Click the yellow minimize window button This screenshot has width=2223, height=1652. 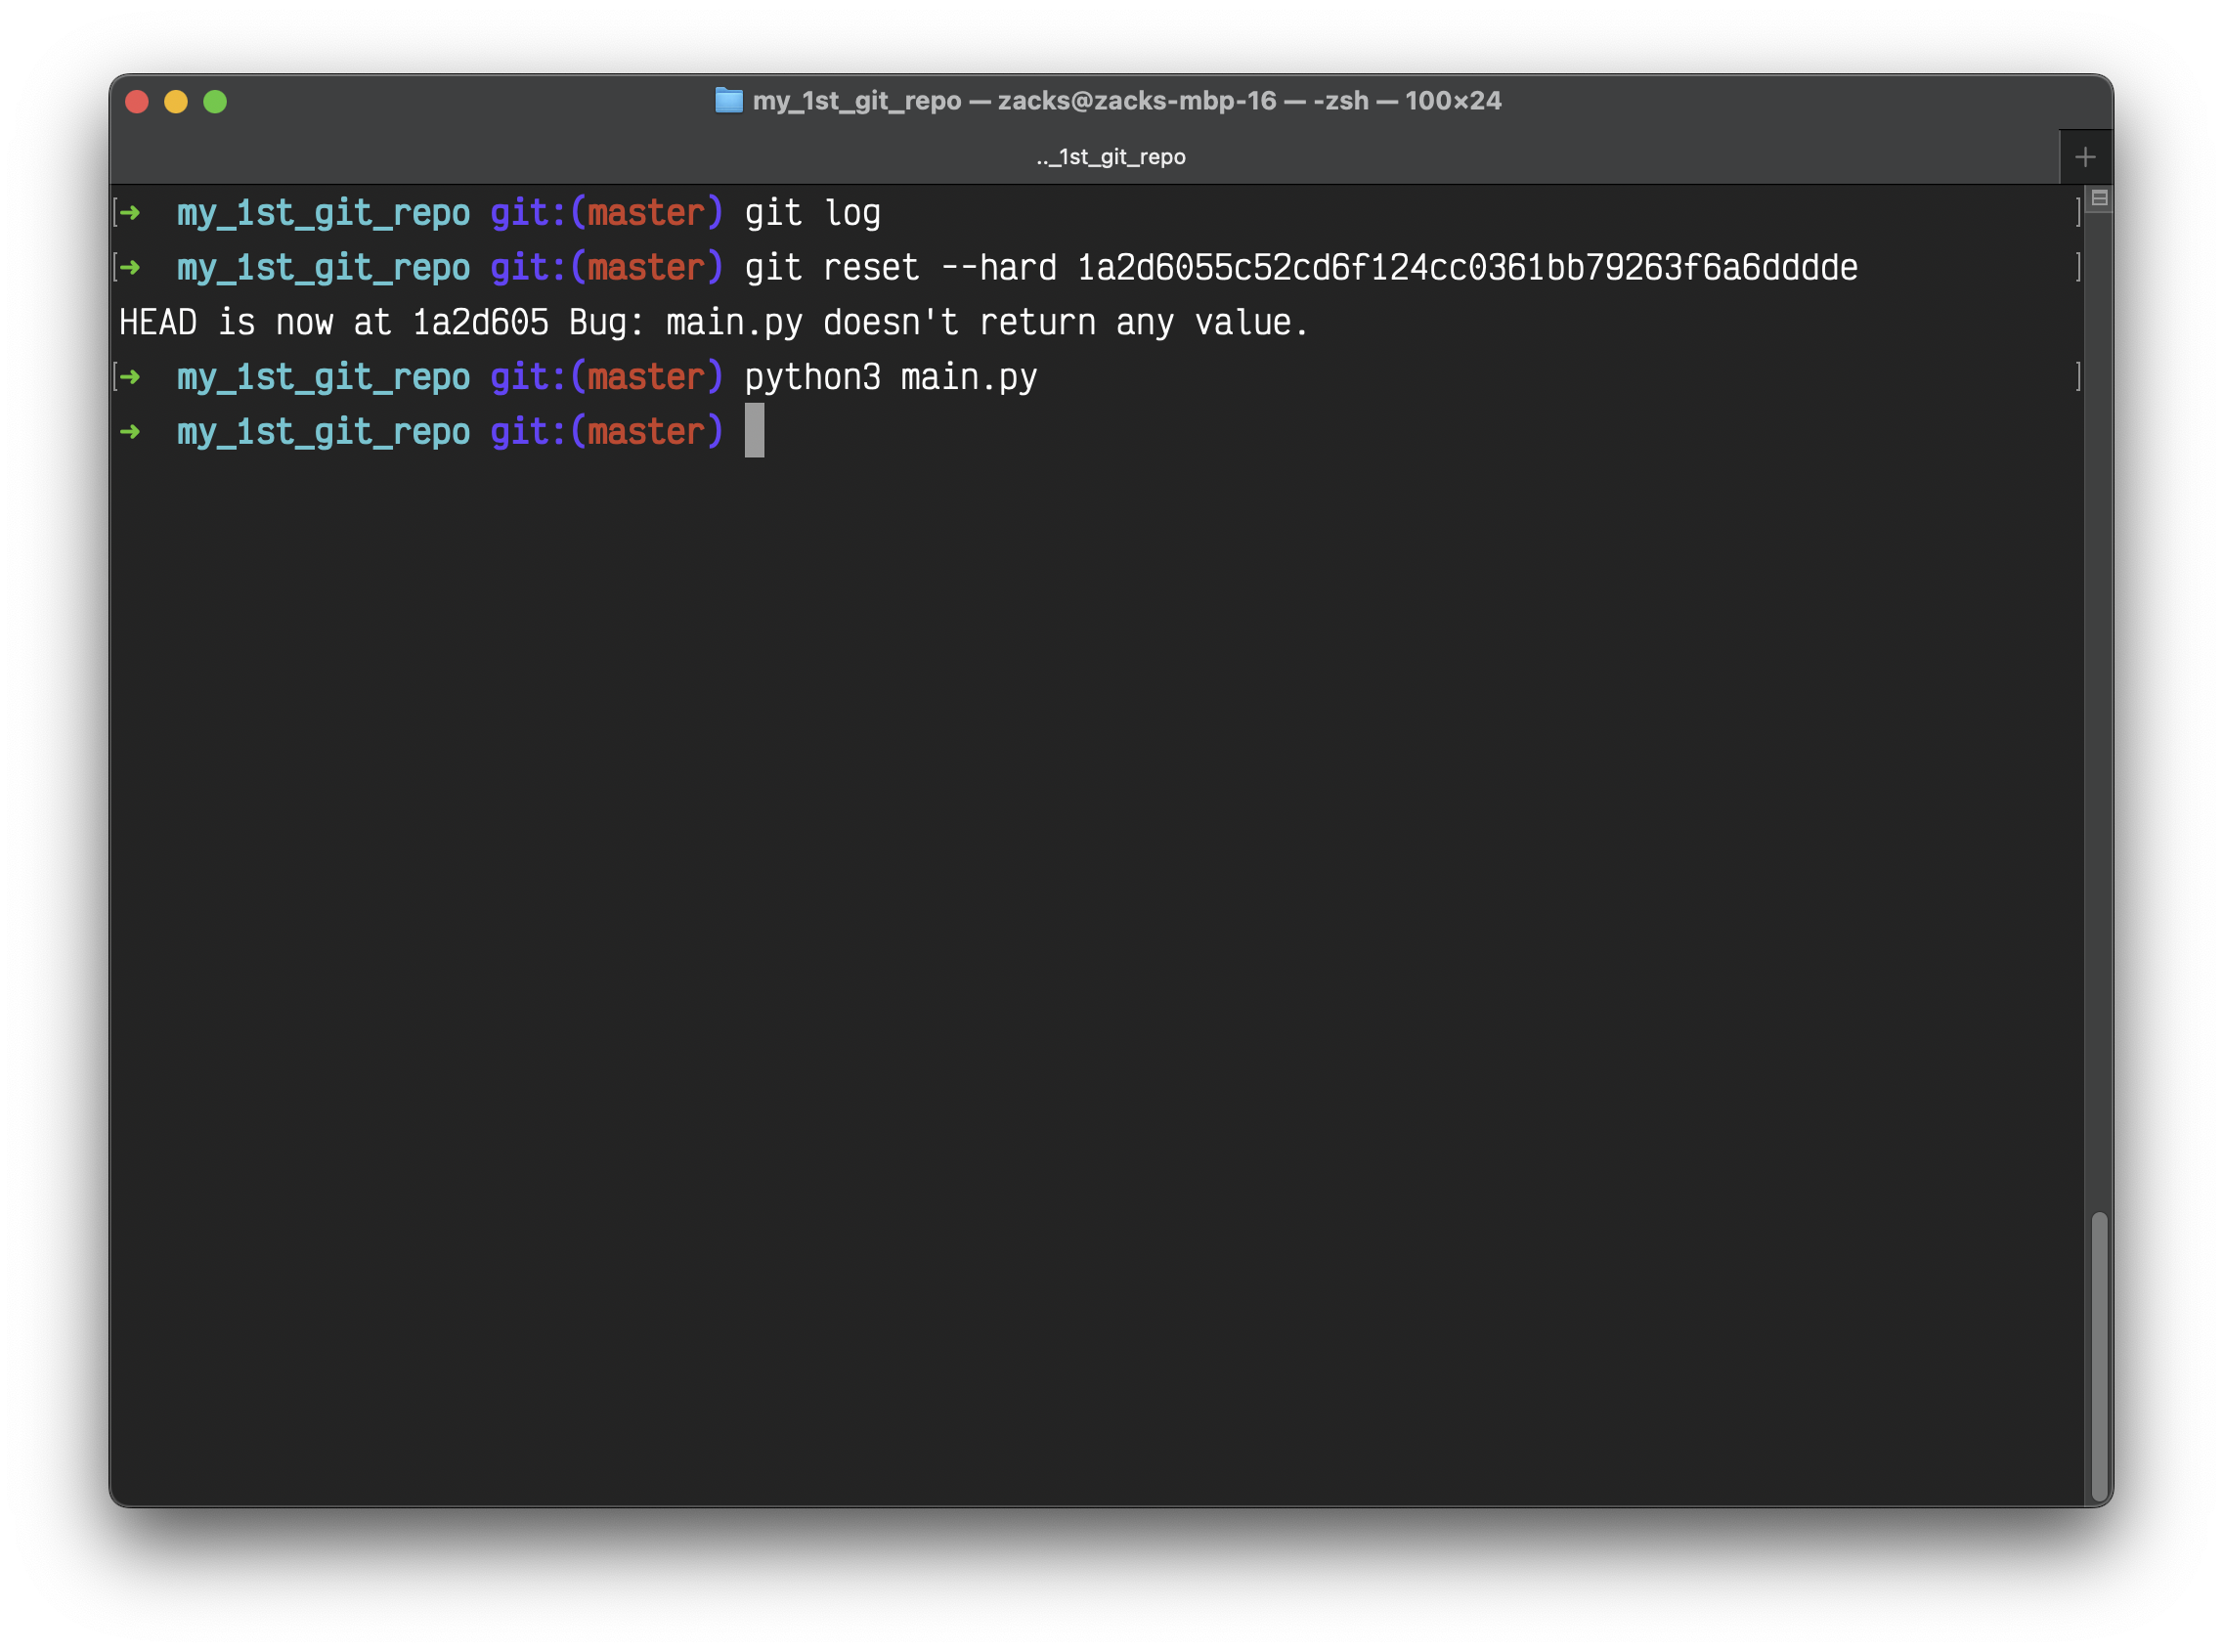(176, 102)
